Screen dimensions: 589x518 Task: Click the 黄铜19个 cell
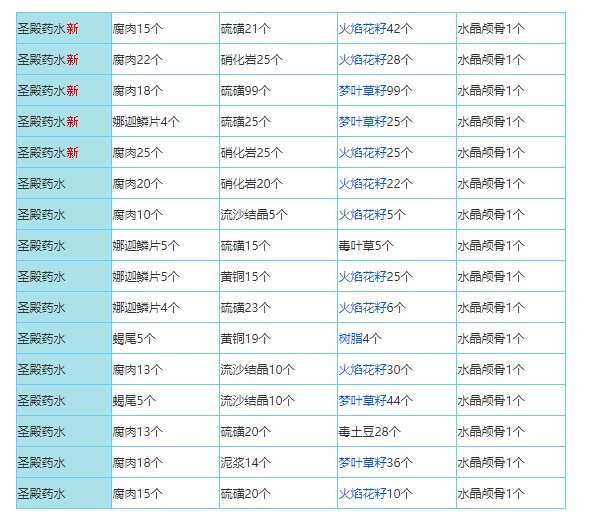point(278,338)
